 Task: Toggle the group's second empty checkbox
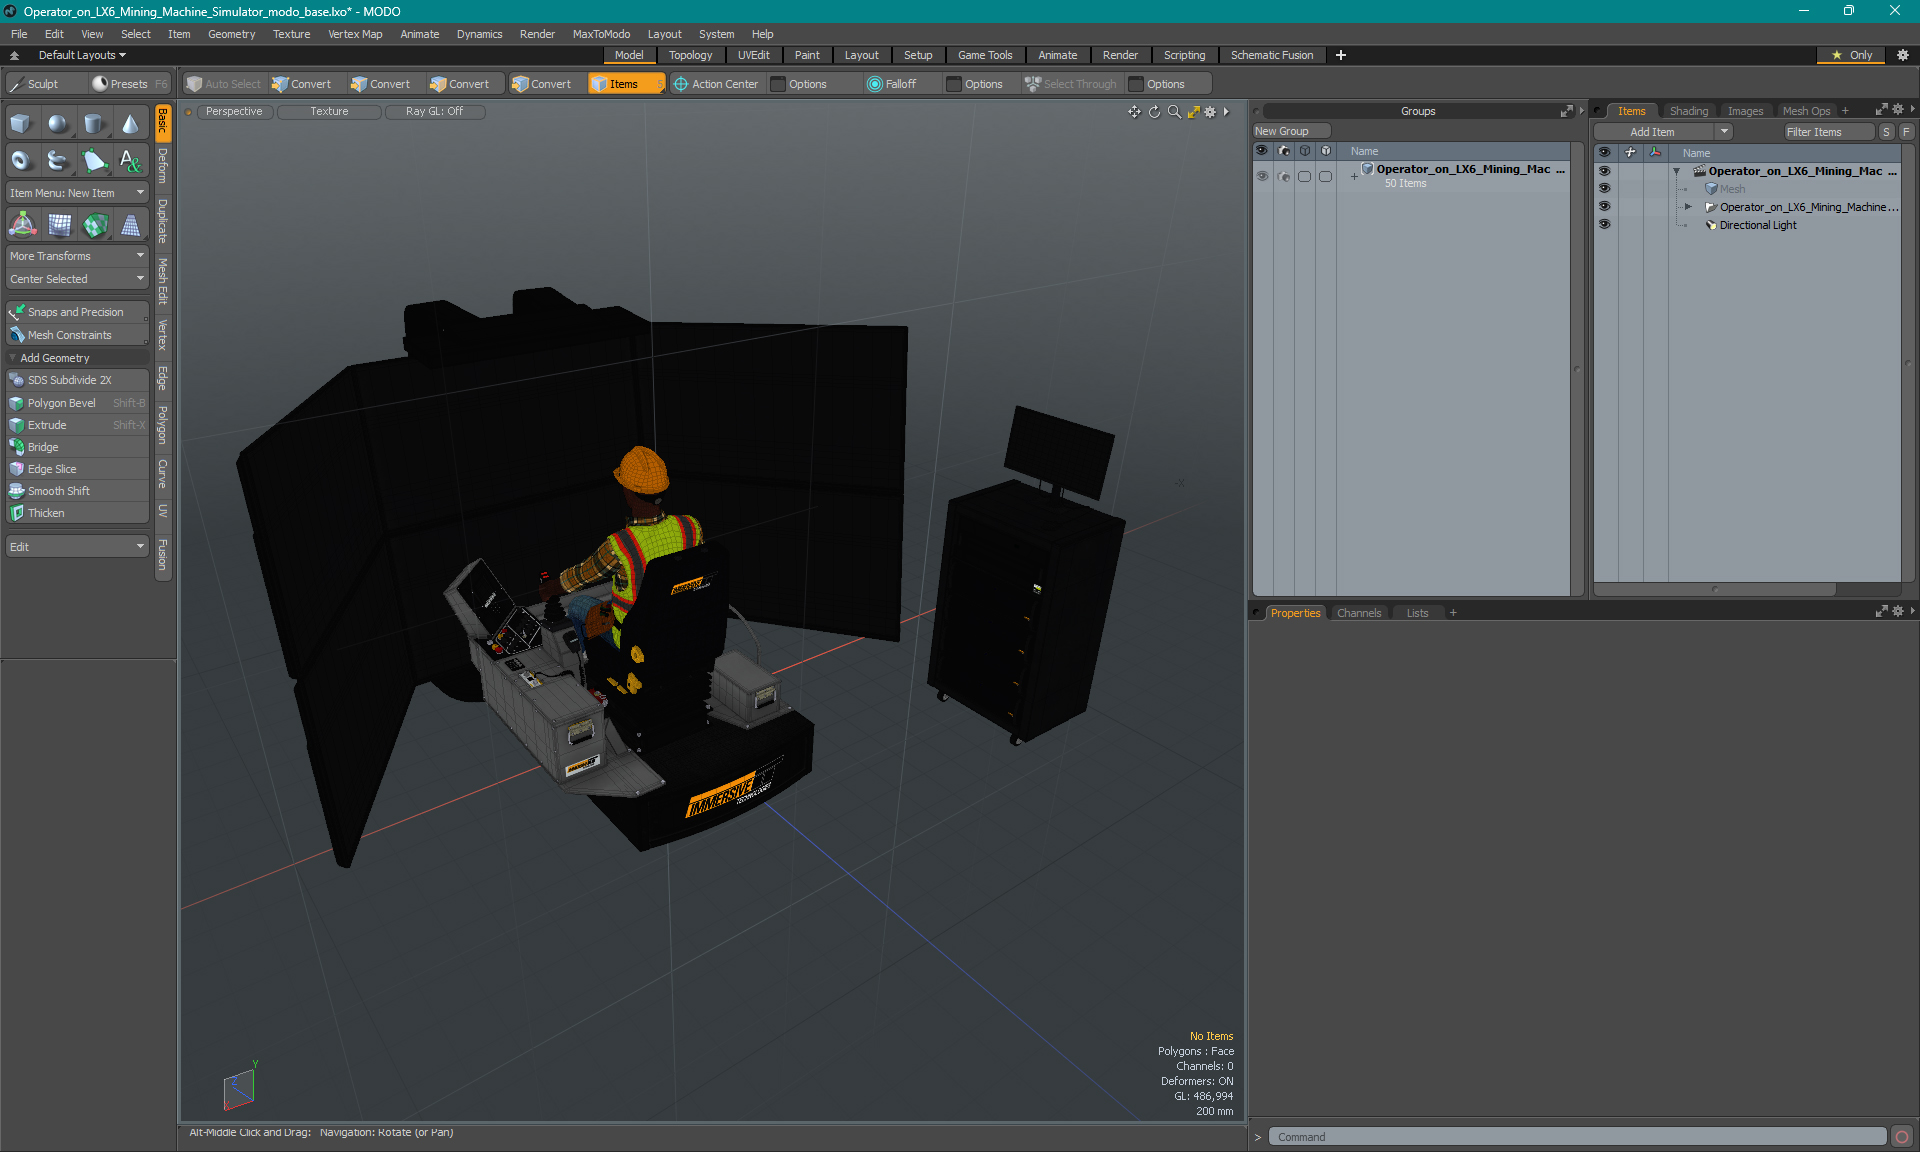(x=1325, y=176)
